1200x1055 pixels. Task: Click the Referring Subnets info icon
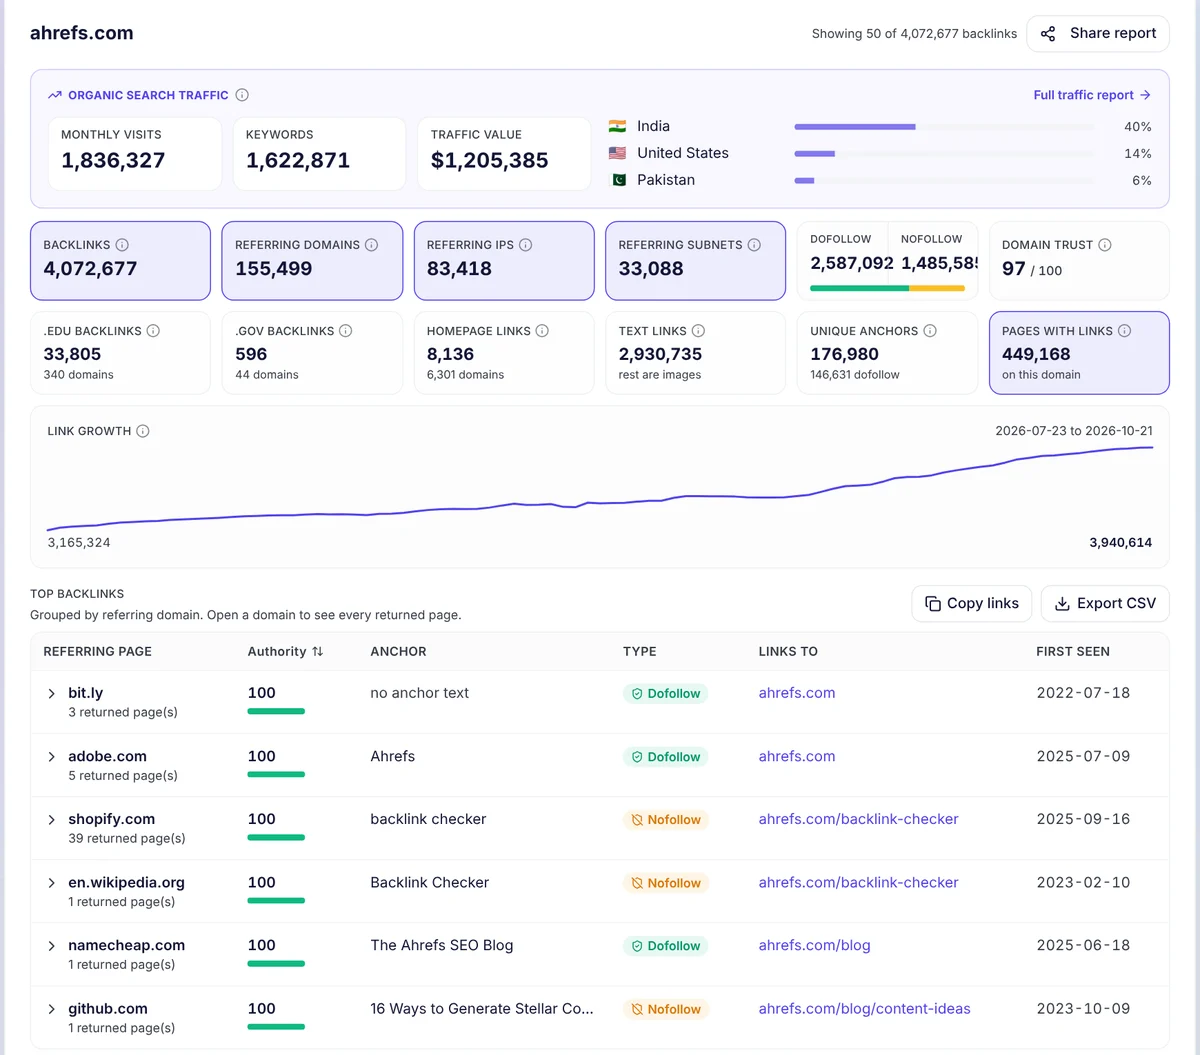(x=754, y=245)
